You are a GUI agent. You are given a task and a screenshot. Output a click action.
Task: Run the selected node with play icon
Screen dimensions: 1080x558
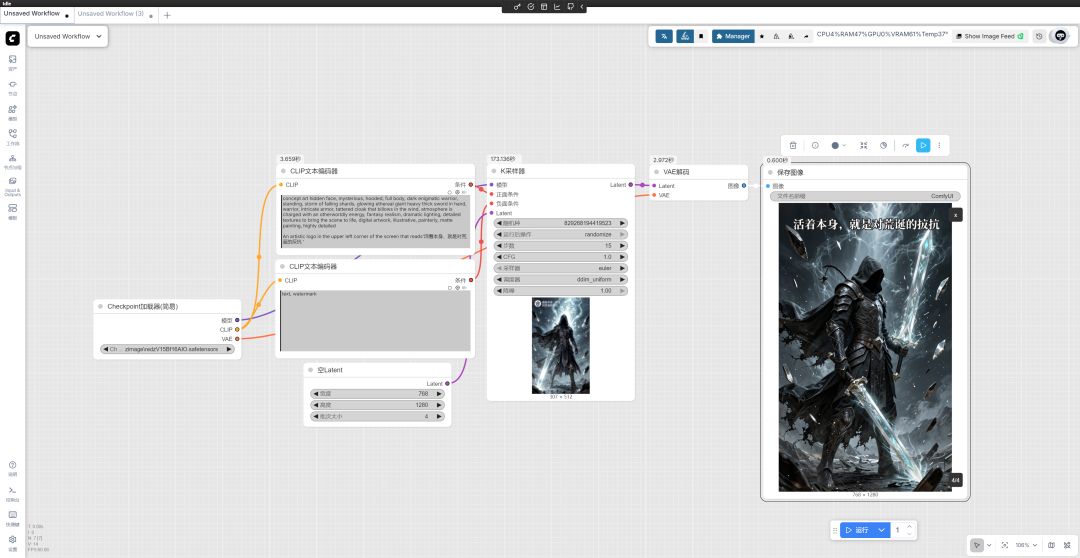(x=923, y=145)
